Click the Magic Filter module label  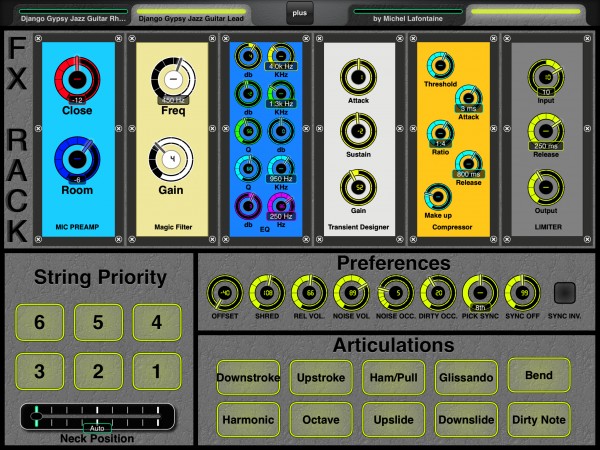click(173, 227)
